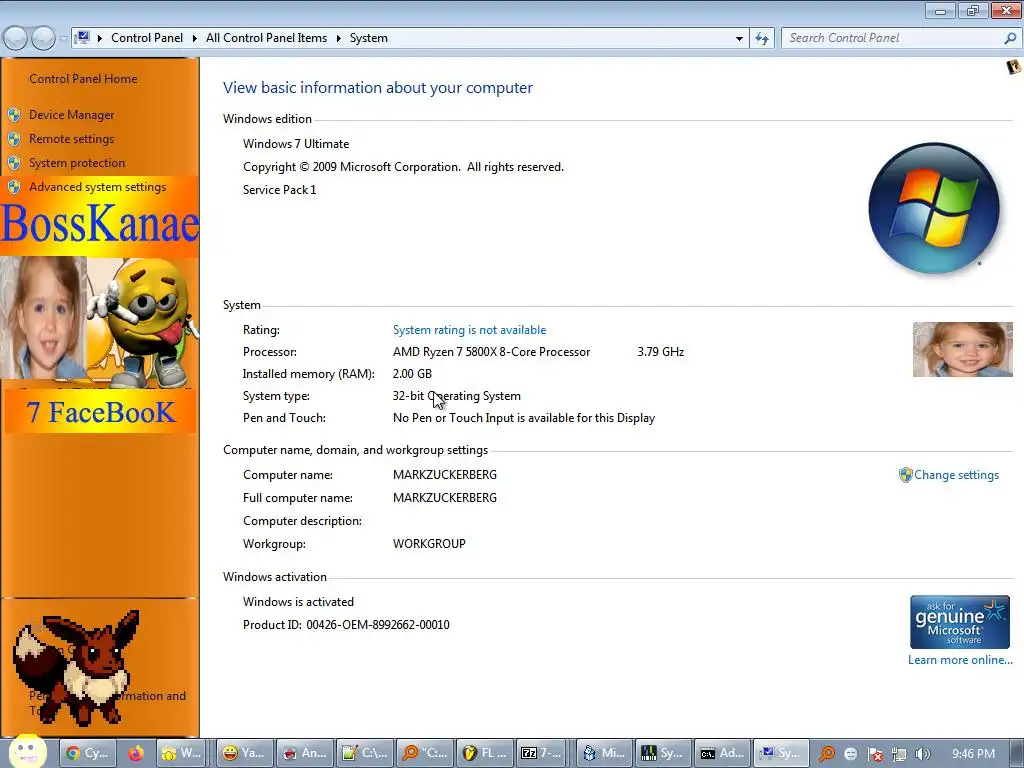
Task: Switch to the command prompt 'Ad...' taskbar button
Action: (722, 754)
